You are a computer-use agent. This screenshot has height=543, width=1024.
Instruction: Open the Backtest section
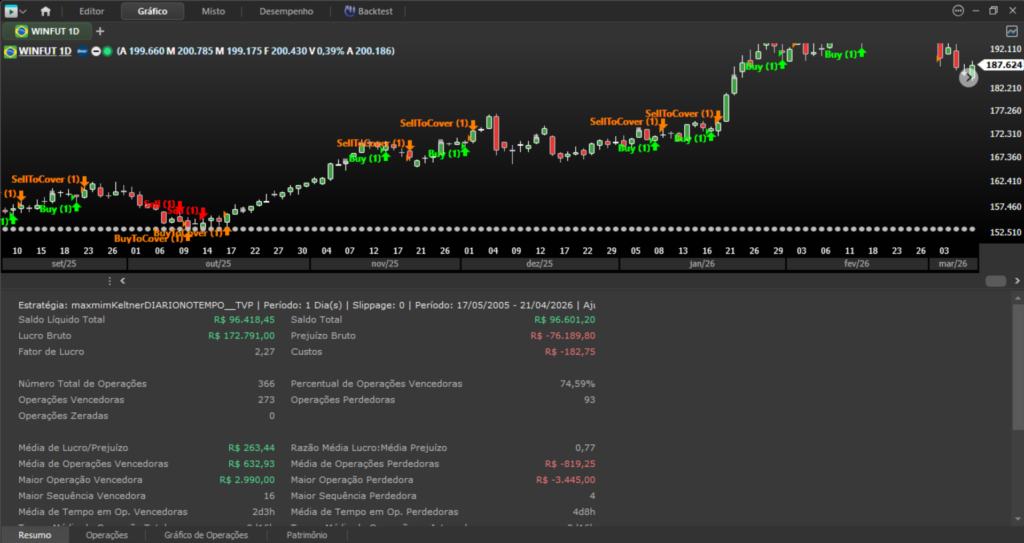(368, 11)
